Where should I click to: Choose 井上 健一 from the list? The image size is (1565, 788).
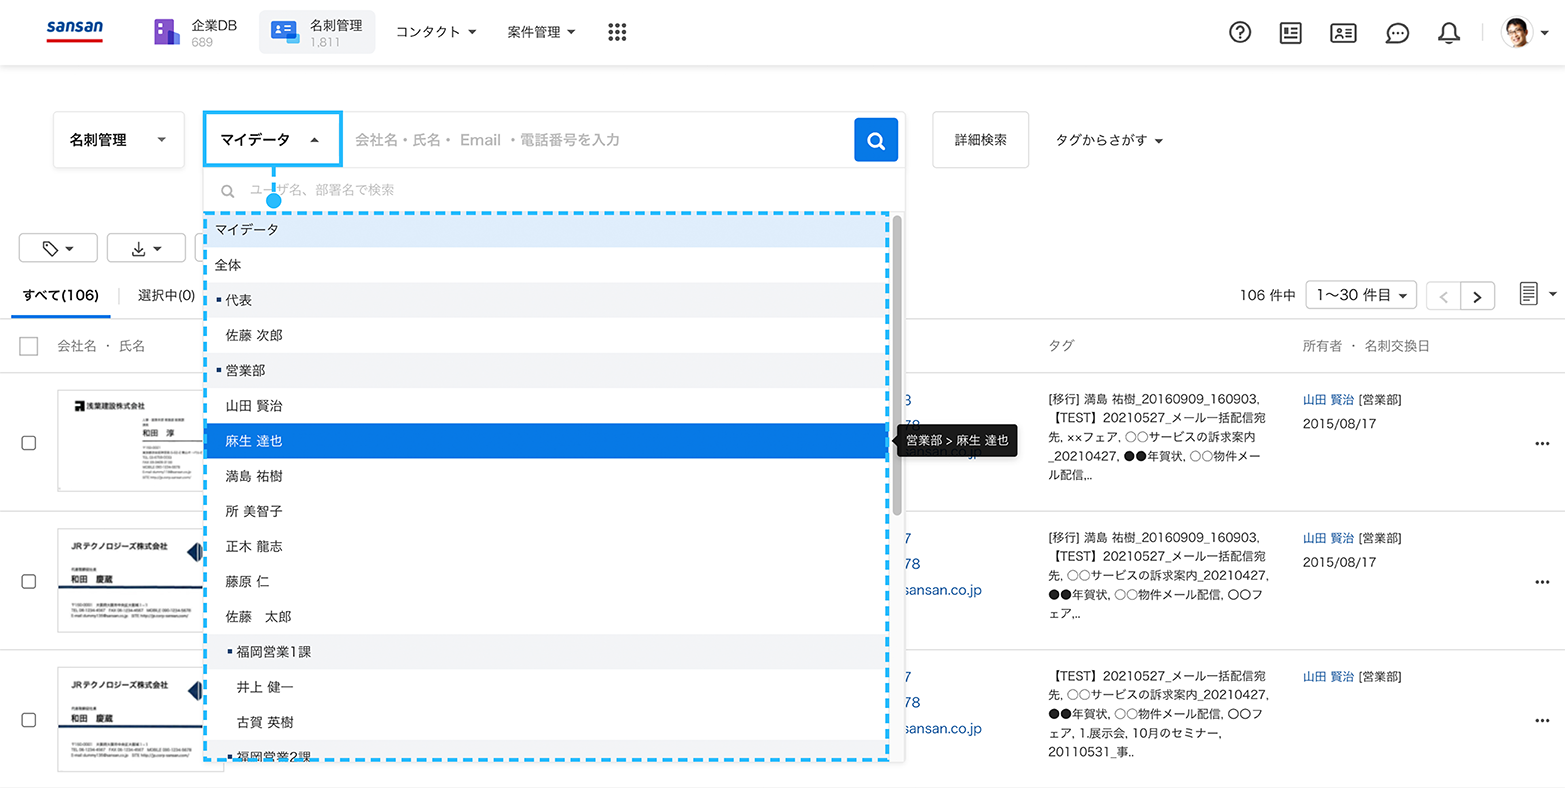(x=546, y=687)
